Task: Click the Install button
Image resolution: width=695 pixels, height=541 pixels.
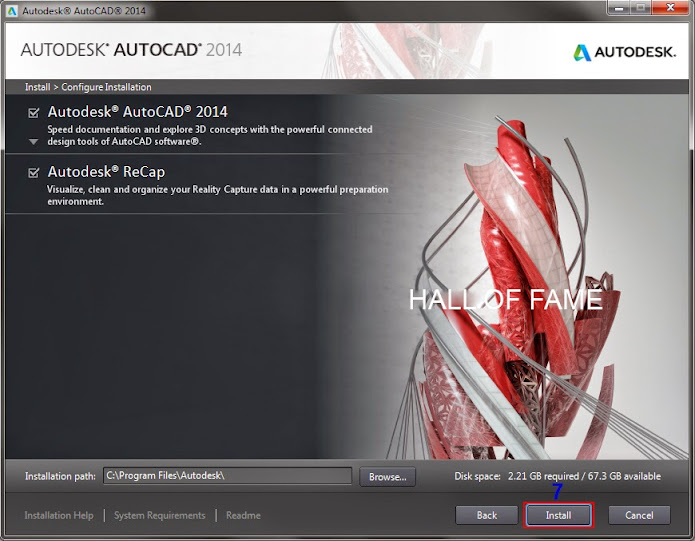Action: [558, 515]
